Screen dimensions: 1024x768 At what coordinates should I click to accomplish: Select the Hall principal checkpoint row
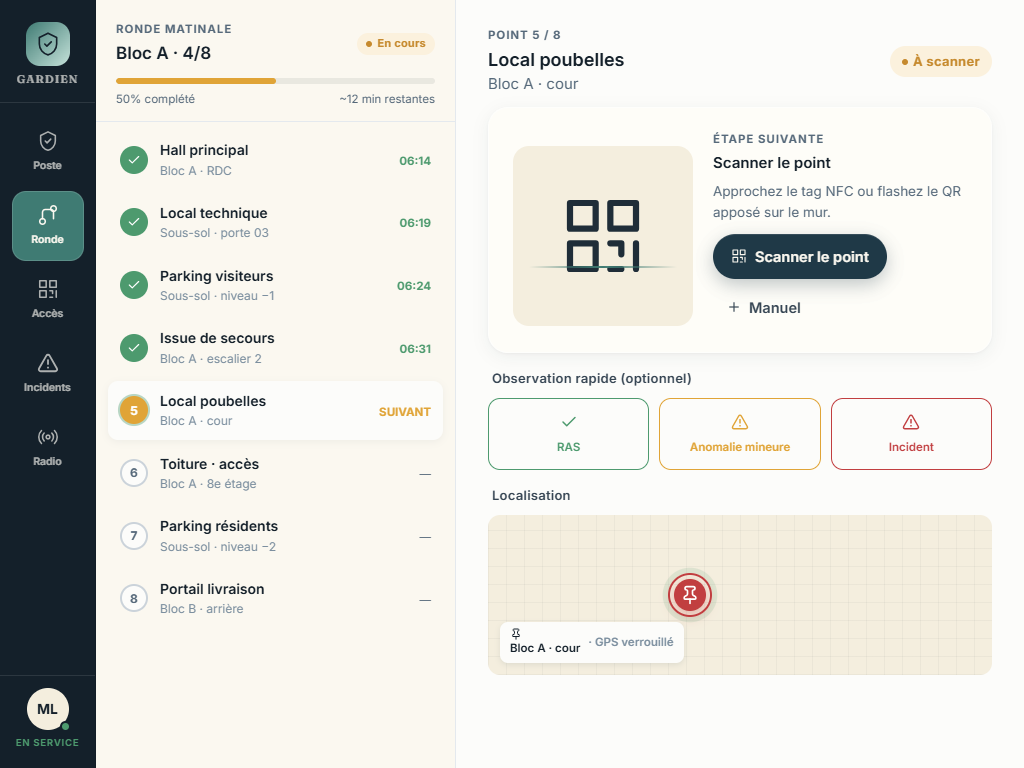[x=275, y=160]
